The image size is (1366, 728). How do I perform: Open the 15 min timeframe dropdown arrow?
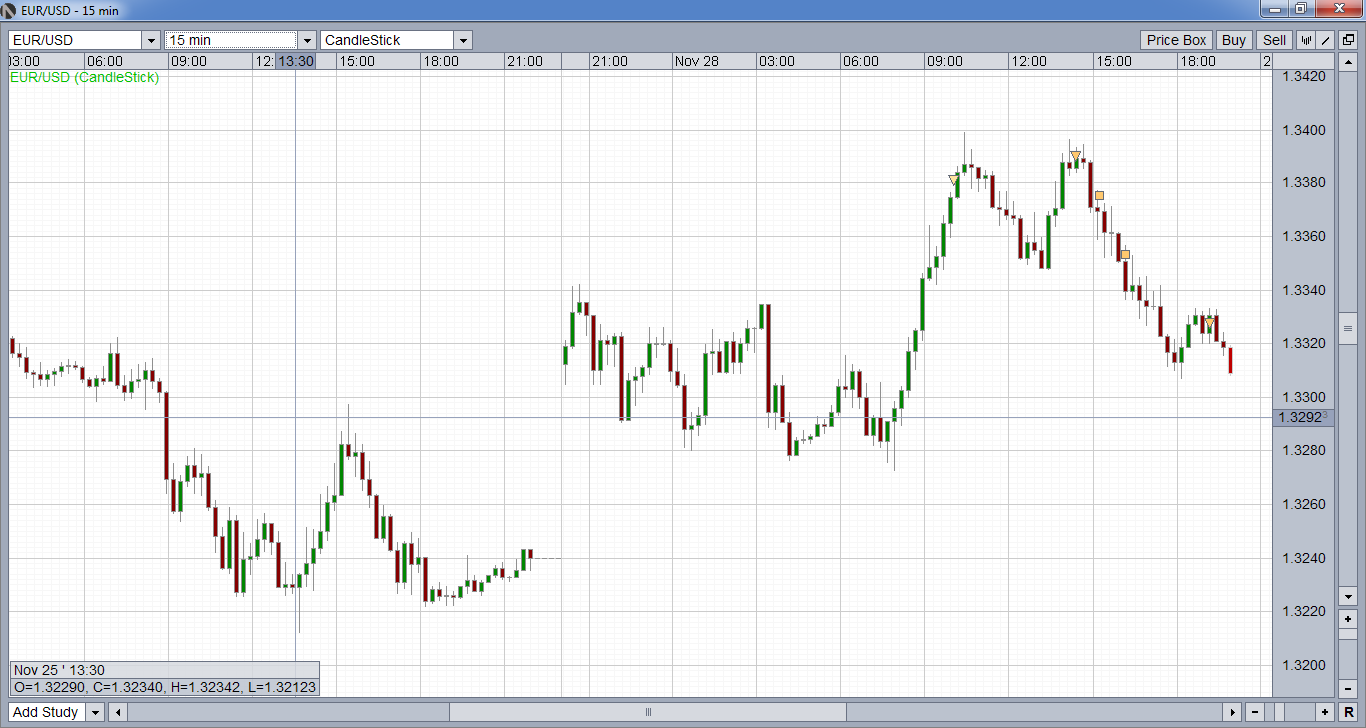(x=307, y=40)
